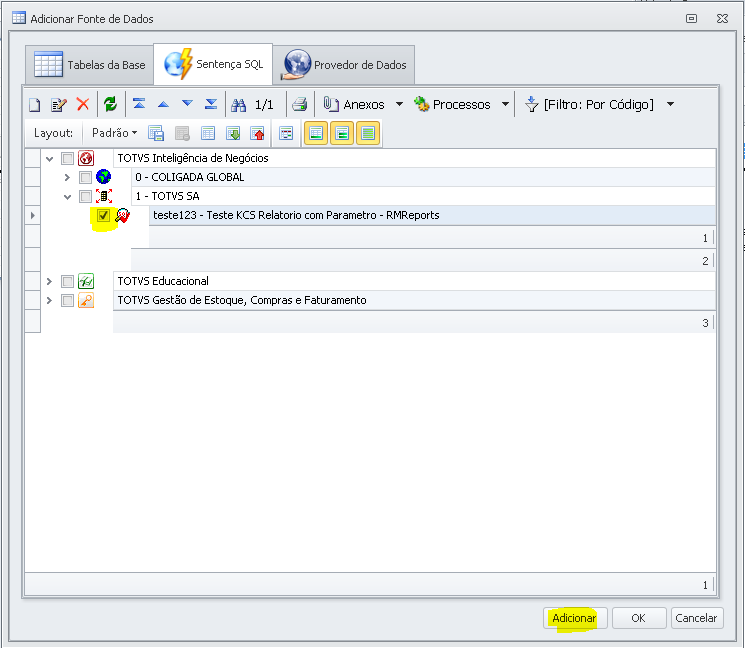This screenshot has width=745, height=648.
Task: Go to the previous record with the up arrow
Action: tap(163, 104)
